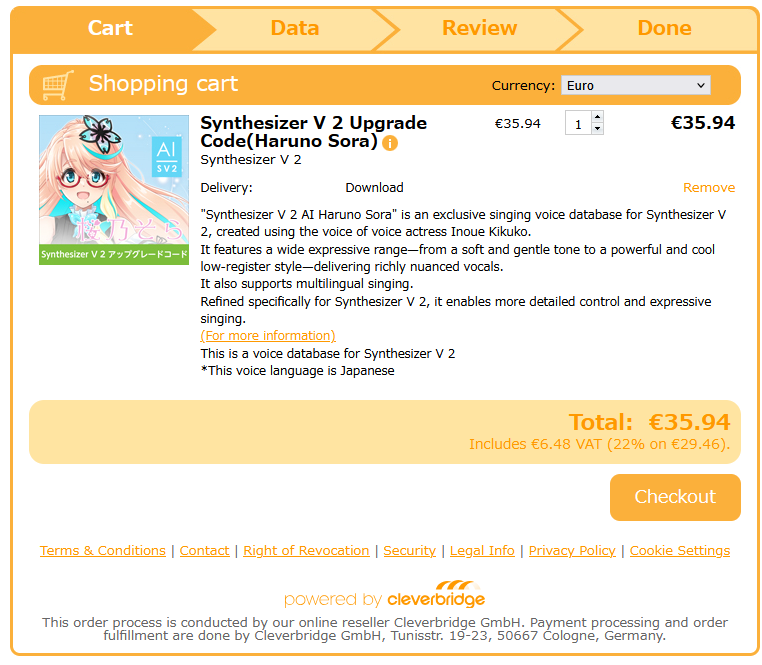Click the Haruno Sora product thumbnail

coord(114,190)
